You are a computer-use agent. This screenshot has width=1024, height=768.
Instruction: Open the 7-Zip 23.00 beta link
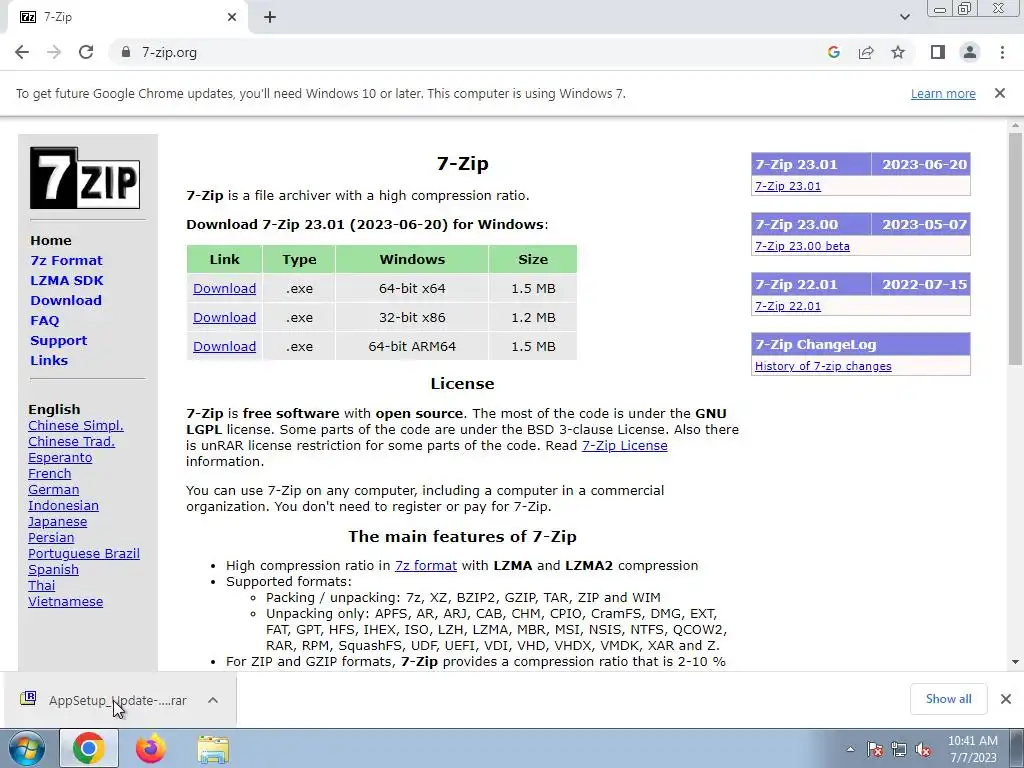[x=802, y=246]
